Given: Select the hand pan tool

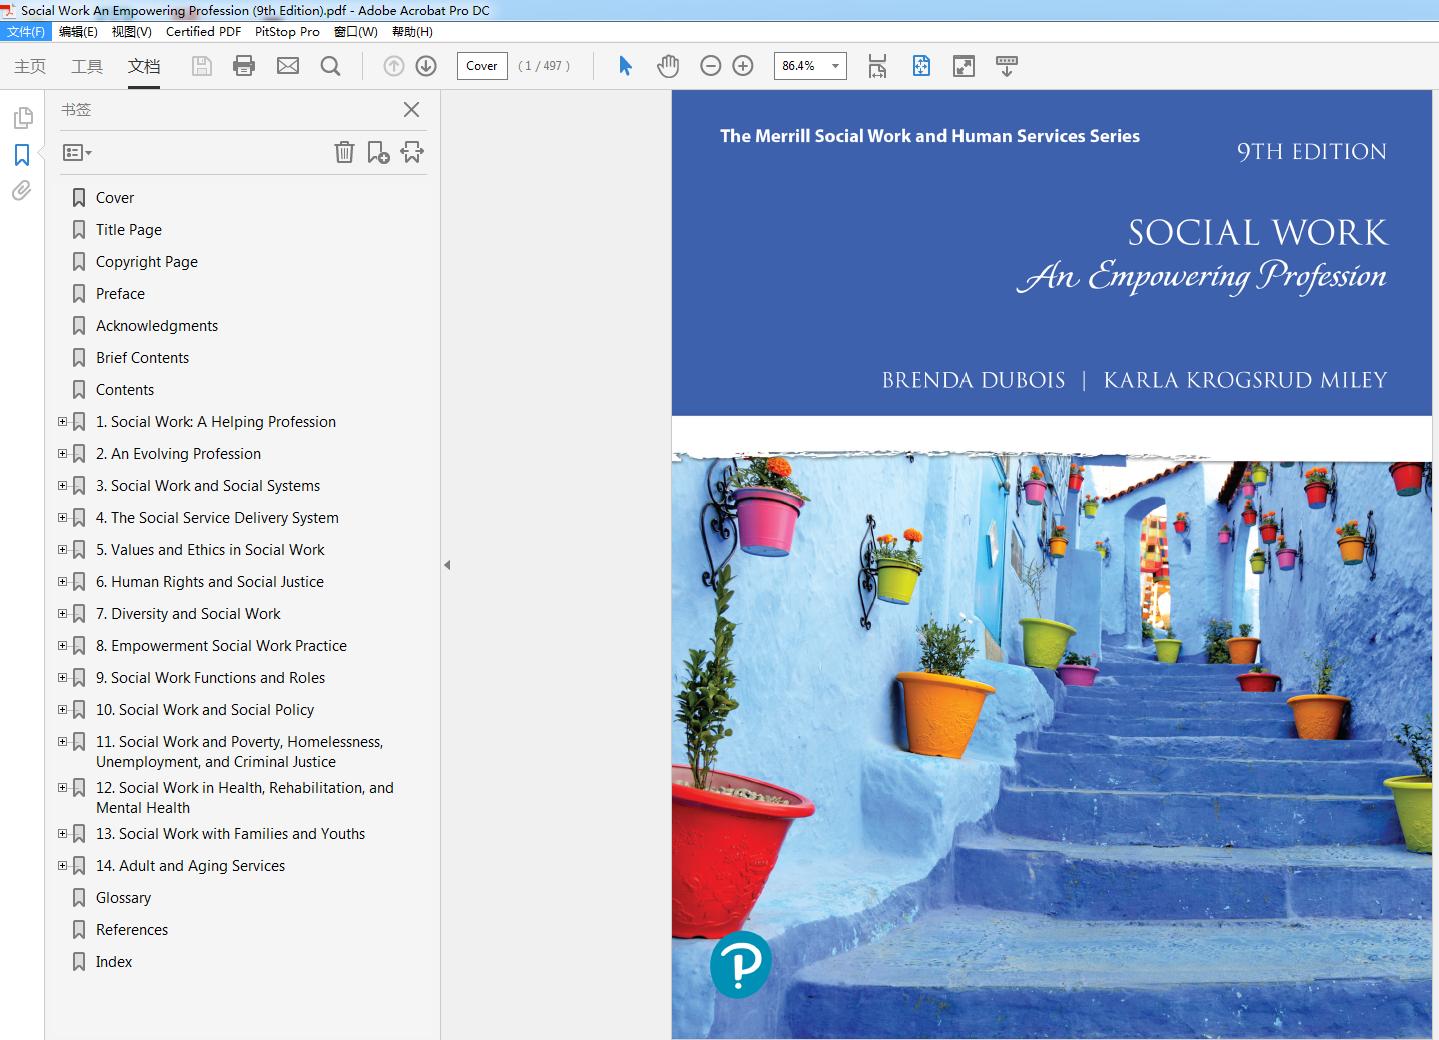Looking at the screenshot, I should click(x=668, y=66).
